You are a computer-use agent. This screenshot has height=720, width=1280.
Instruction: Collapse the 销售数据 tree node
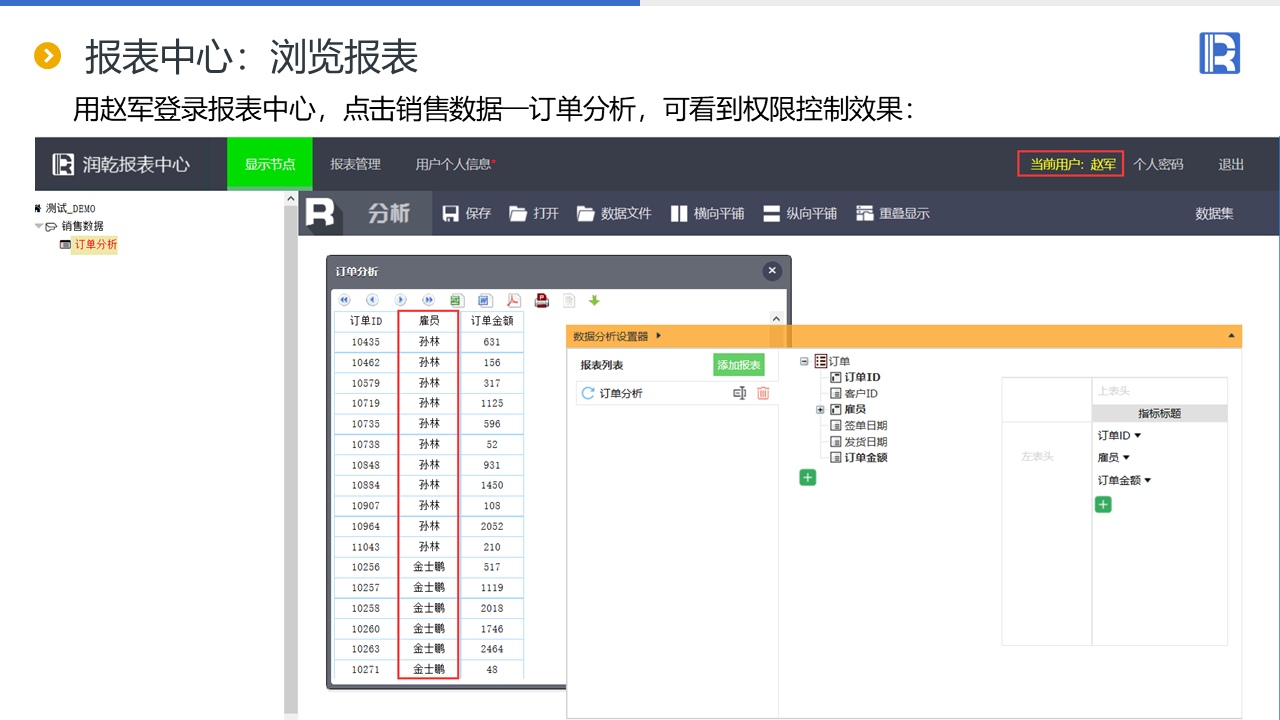[x=39, y=226]
